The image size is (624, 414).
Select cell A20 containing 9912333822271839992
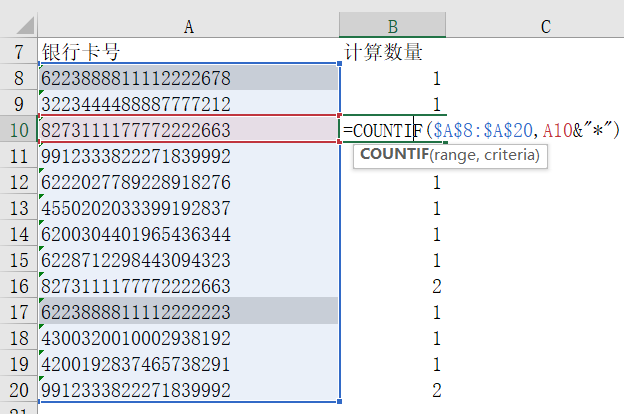tap(189, 389)
